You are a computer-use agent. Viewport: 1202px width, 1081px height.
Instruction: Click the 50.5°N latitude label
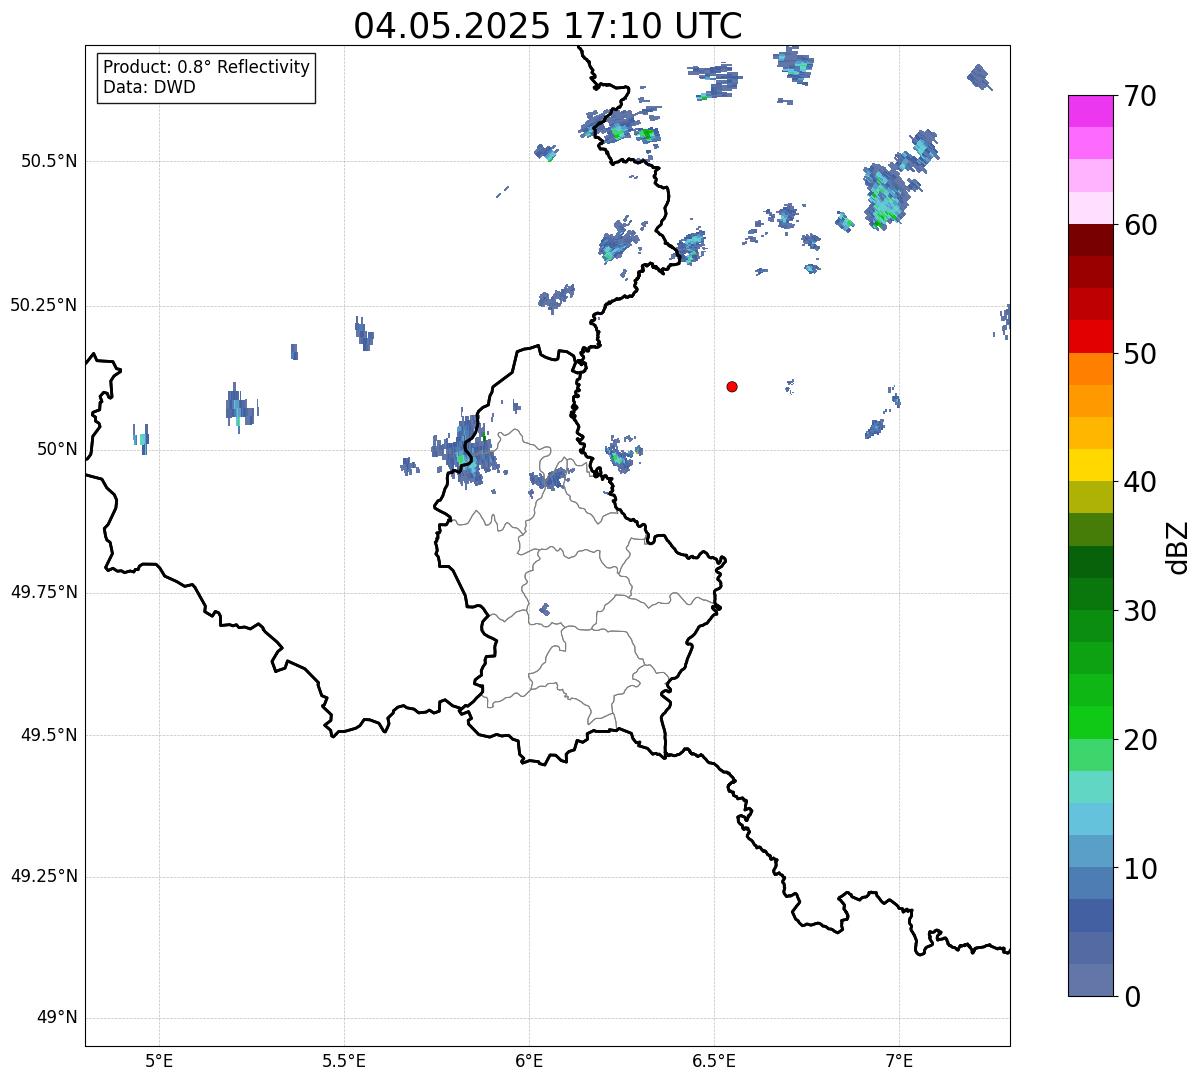(49, 161)
